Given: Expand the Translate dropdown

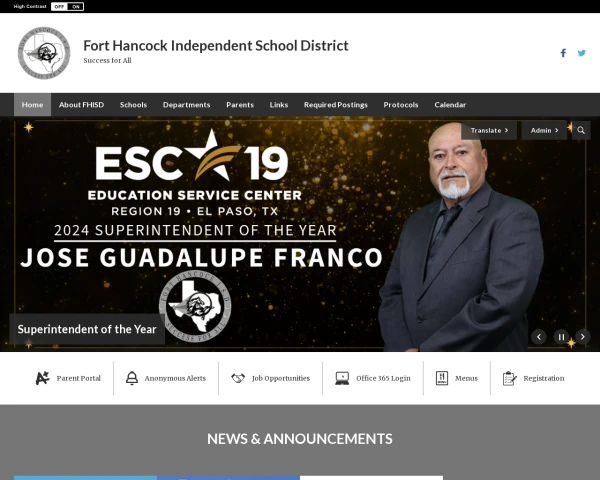Looking at the screenshot, I should (x=489, y=131).
